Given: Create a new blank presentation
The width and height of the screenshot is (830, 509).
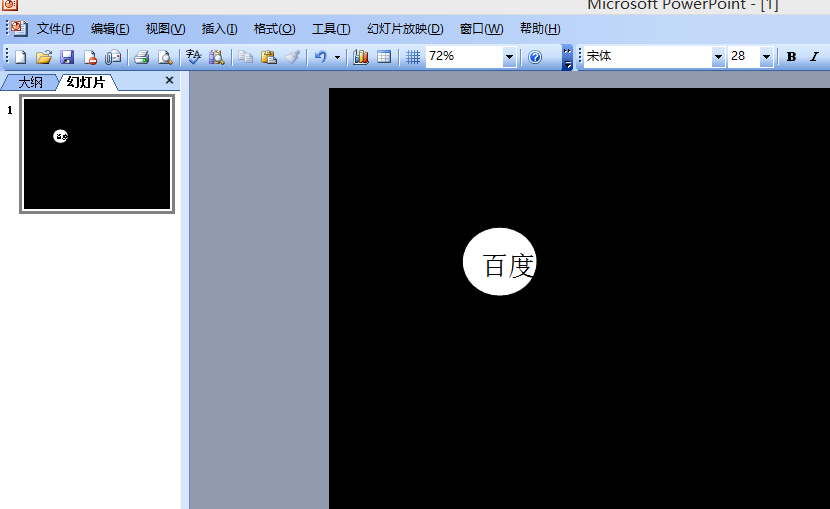Looking at the screenshot, I should click(x=20, y=57).
